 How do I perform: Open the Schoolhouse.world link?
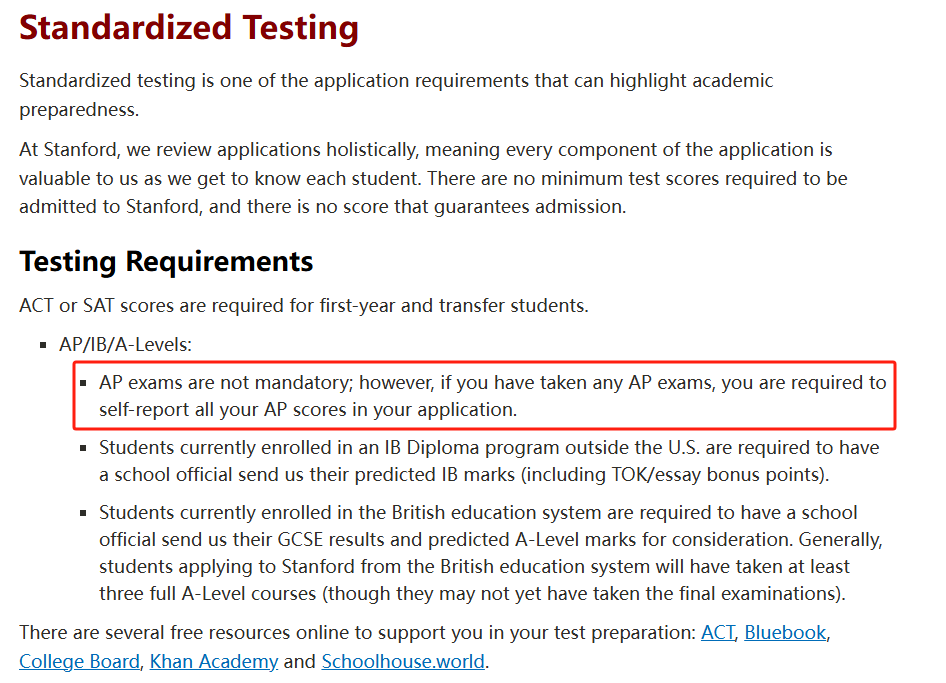[x=403, y=661]
